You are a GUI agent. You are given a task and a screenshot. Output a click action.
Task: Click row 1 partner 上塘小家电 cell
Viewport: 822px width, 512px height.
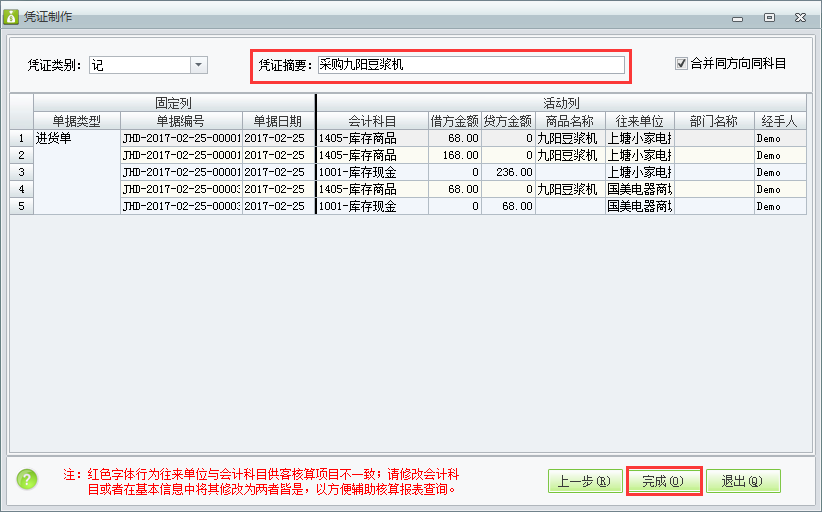(x=640, y=138)
